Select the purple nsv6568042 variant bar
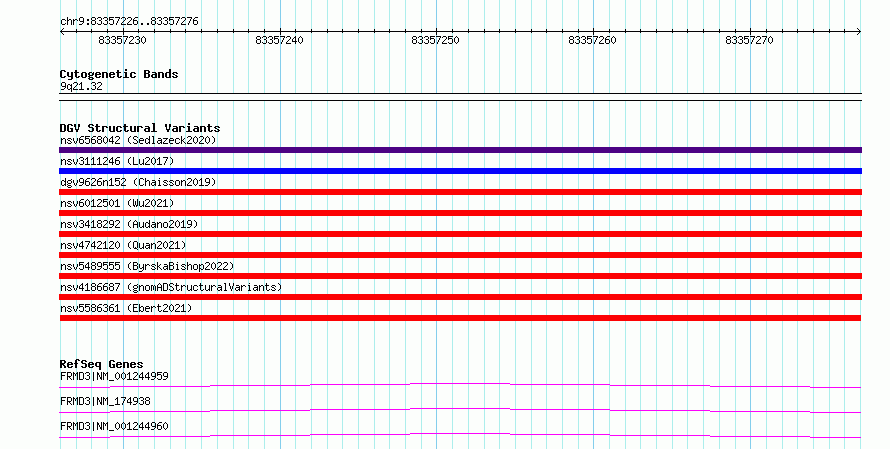The image size is (890, 449). [x=460, y=150]
